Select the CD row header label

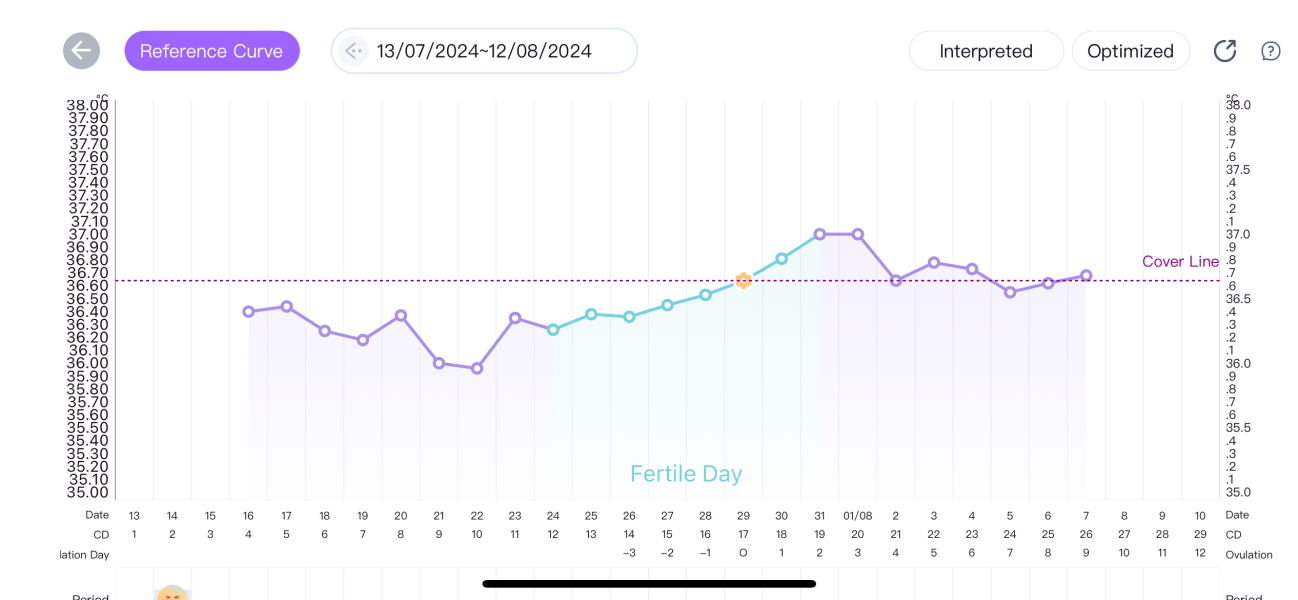[101, 534]
